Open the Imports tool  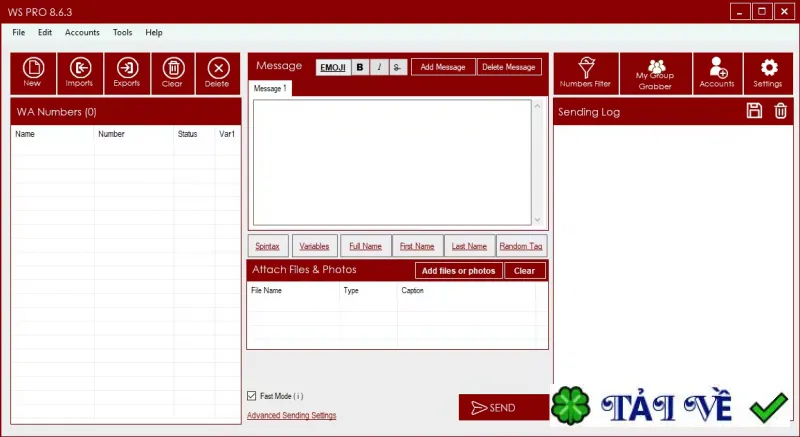[x=80, y=73]
